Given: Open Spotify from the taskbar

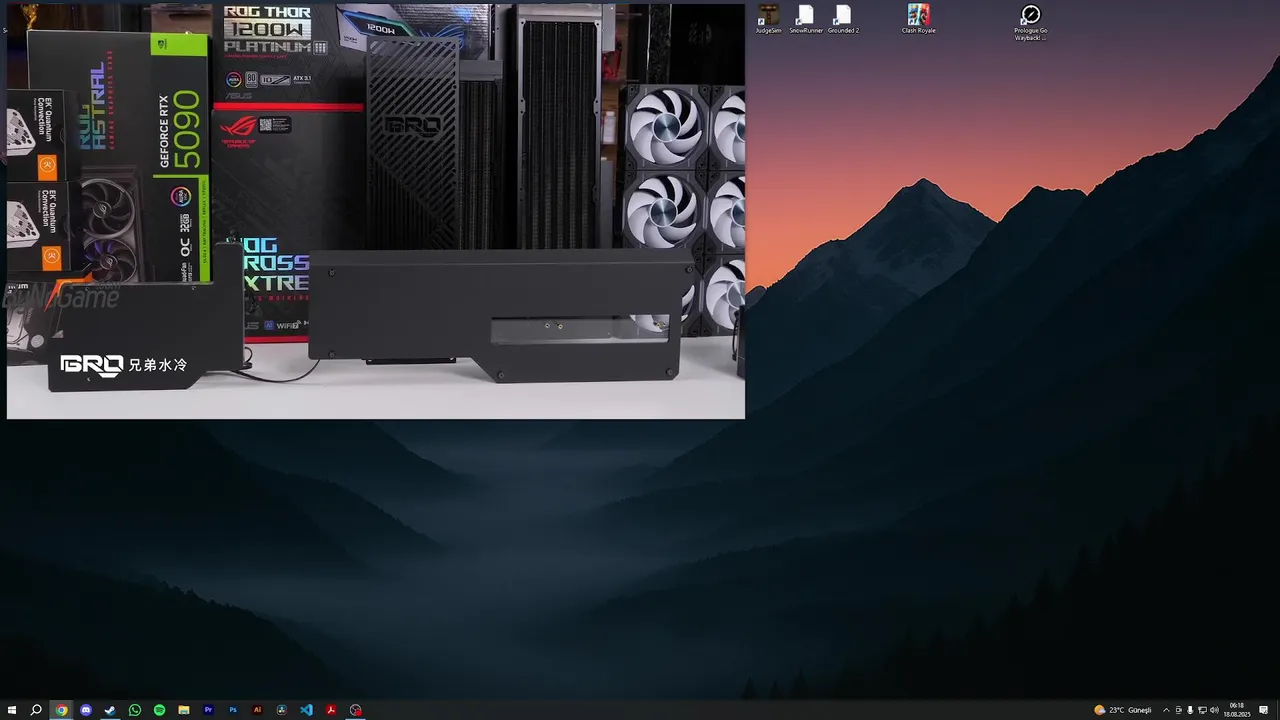Looking at the screenshot, I should (159, 710).
